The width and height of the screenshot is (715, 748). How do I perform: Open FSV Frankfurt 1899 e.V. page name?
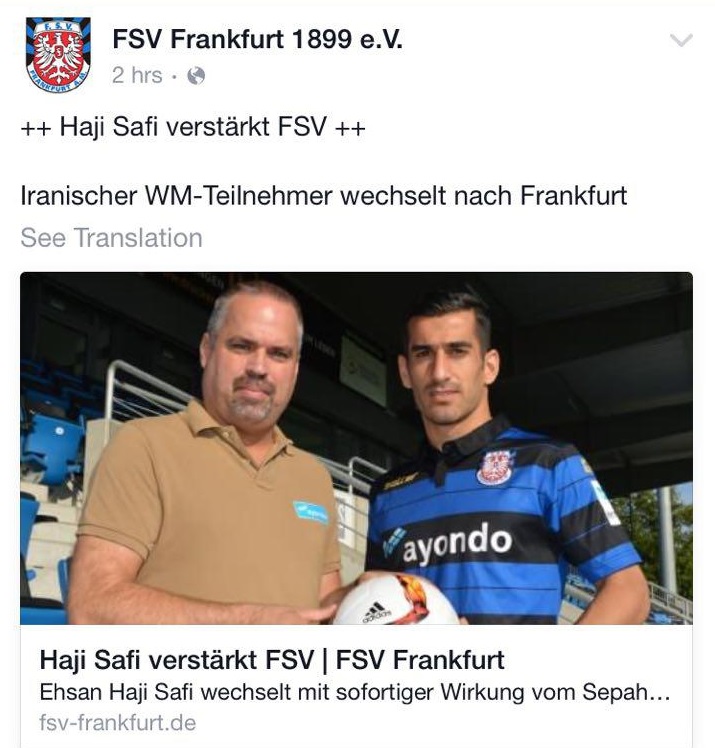258,39
